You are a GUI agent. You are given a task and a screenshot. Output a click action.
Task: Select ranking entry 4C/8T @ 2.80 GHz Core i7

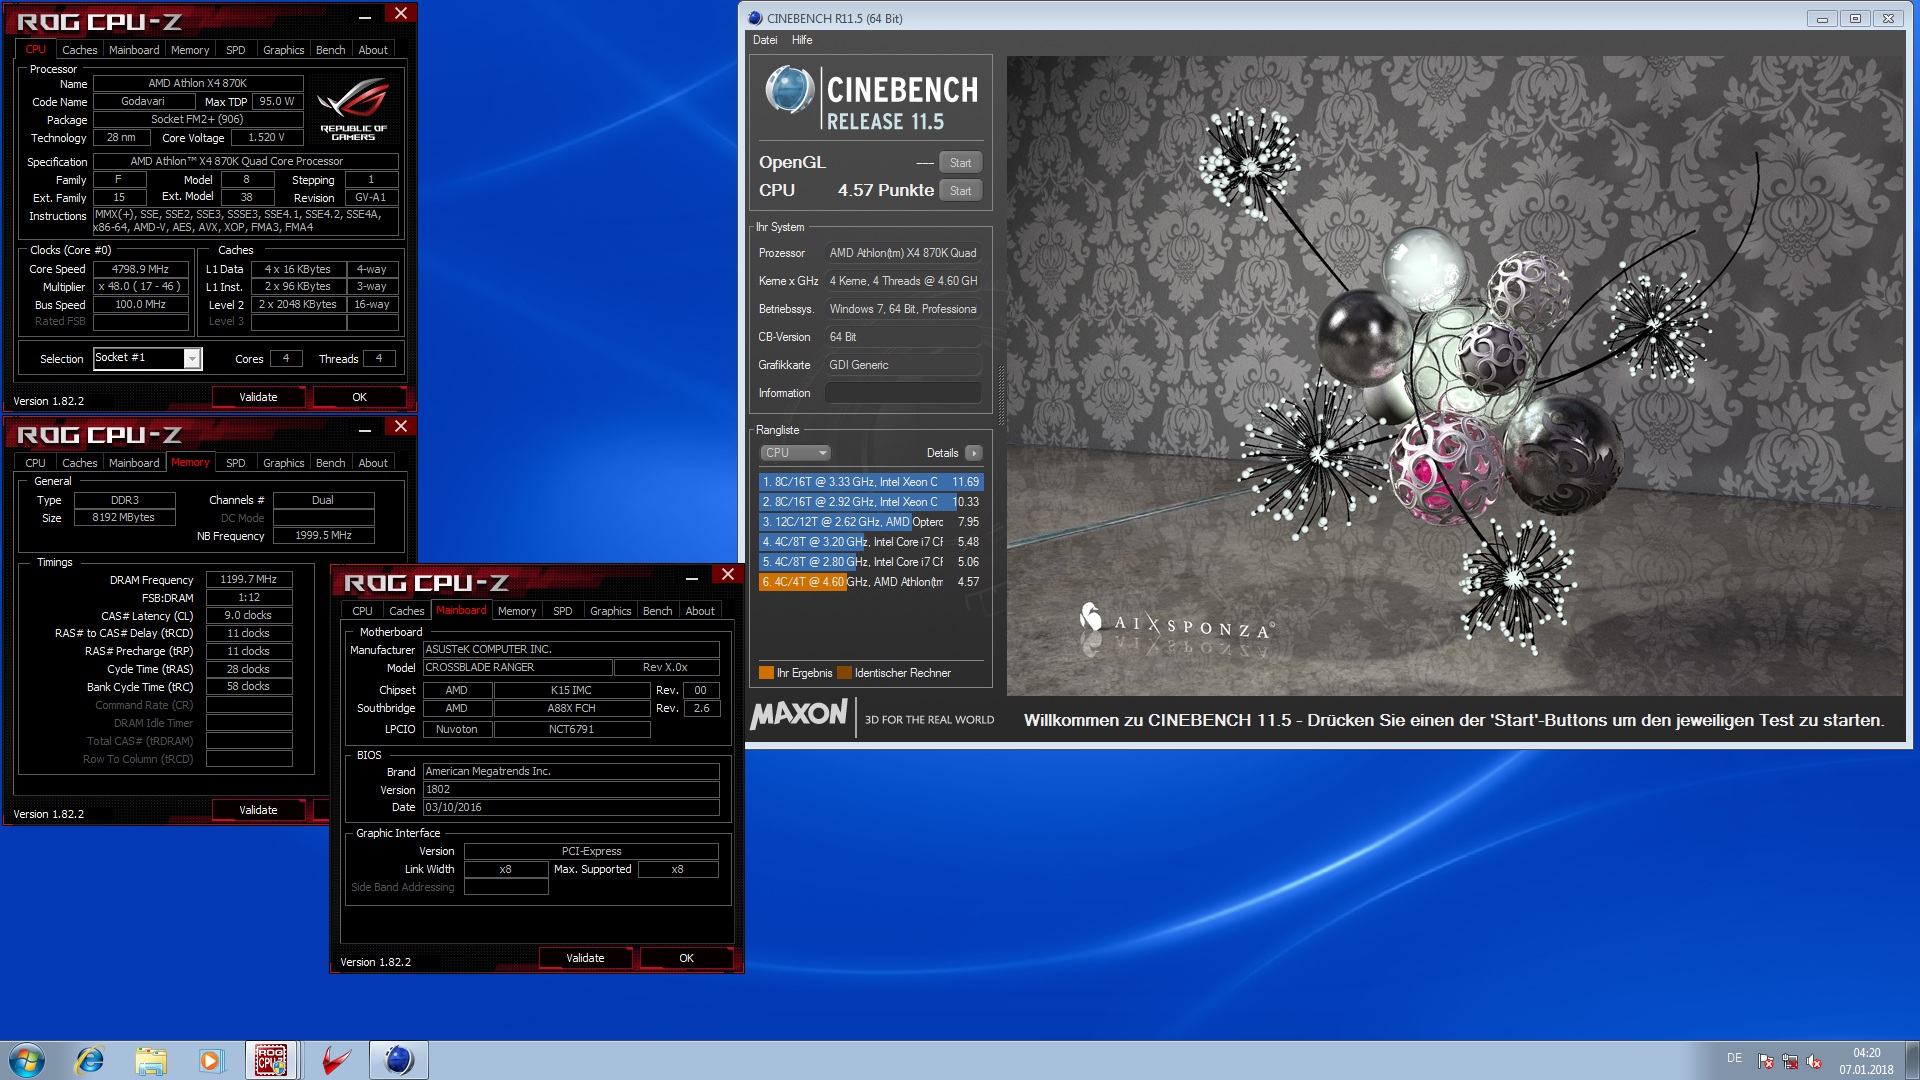pos(871,562)
